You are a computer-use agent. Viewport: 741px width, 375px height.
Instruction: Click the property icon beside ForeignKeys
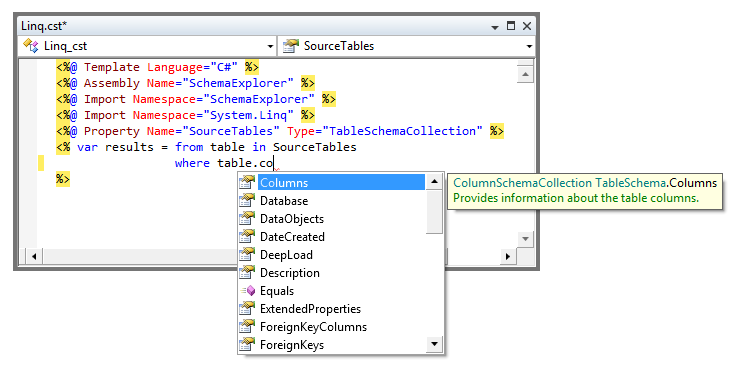(247, 344)
